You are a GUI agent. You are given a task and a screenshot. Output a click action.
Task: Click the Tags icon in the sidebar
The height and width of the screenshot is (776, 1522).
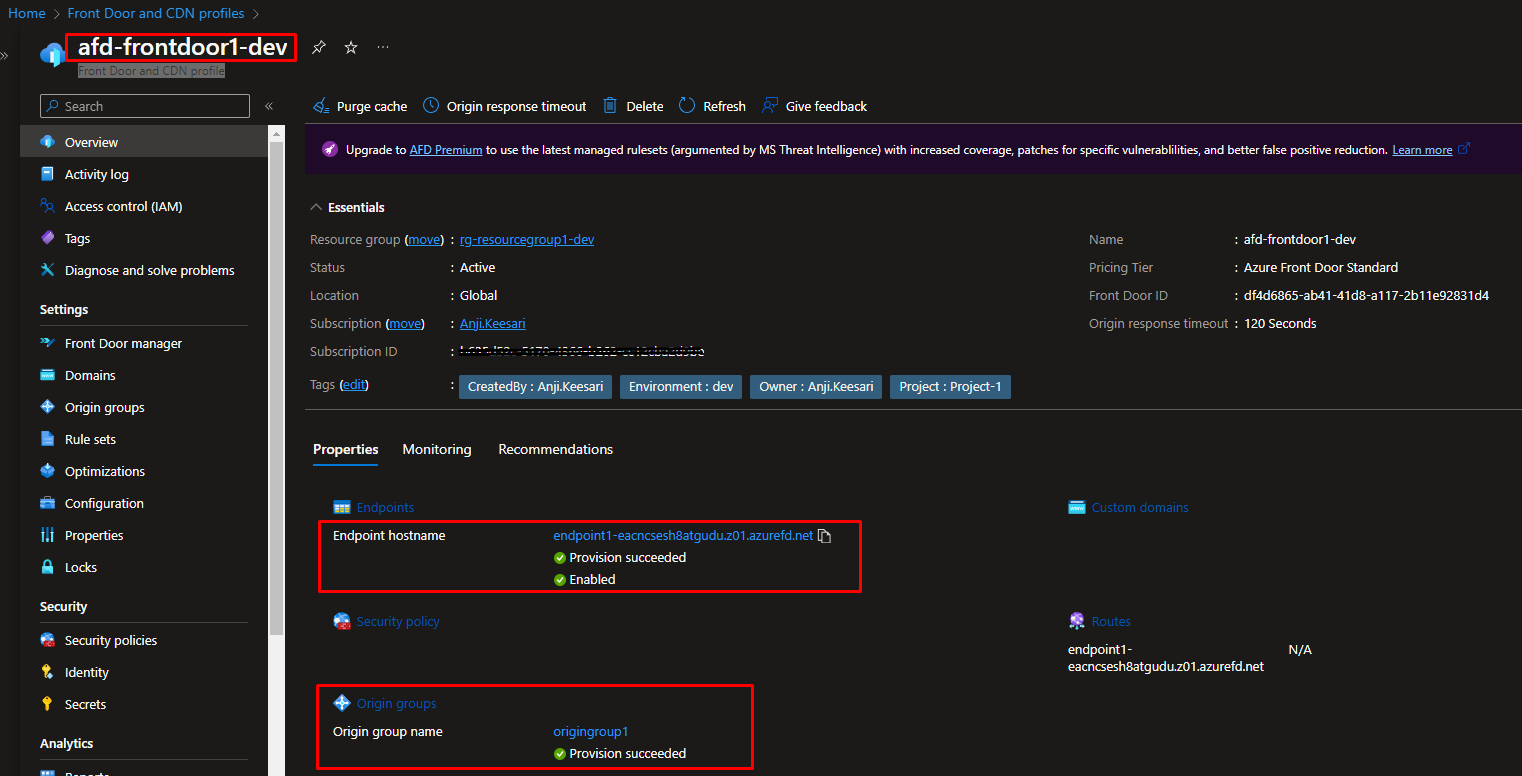tap(47, 238)
